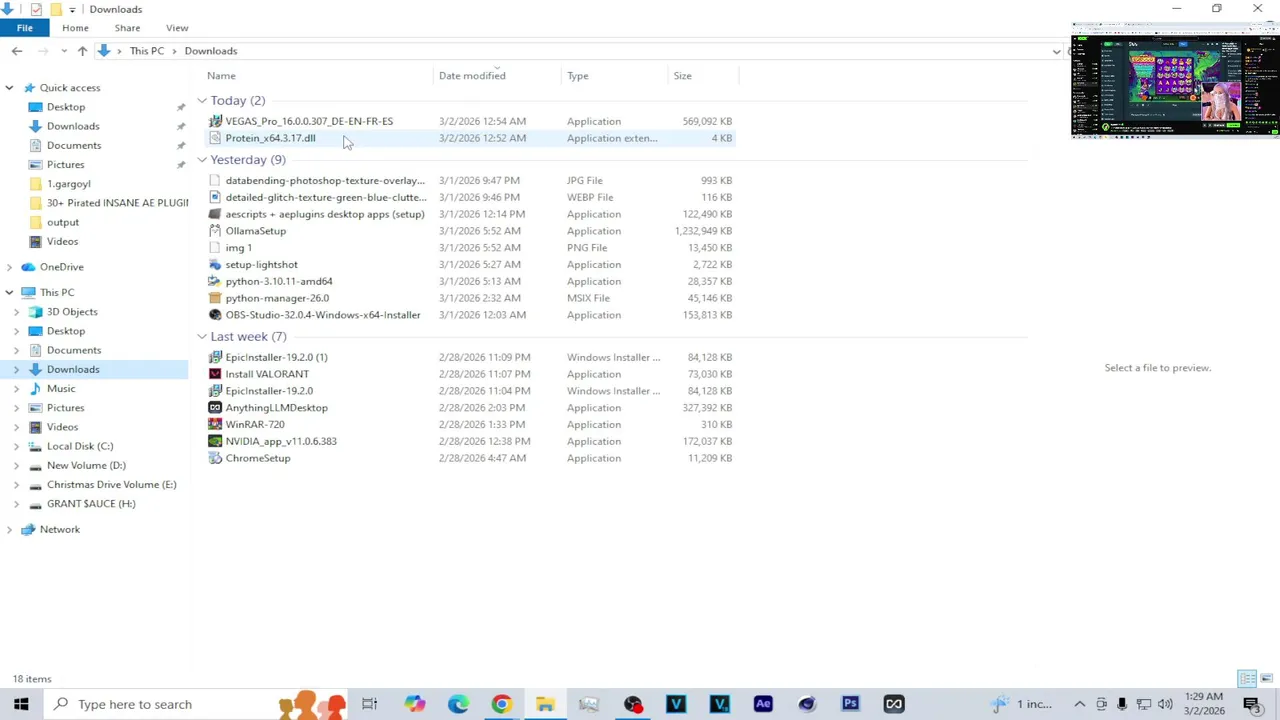Click the Properties quick access toolbar icon
This screenshot has width=1280, height=720.
tap(36, 9)
